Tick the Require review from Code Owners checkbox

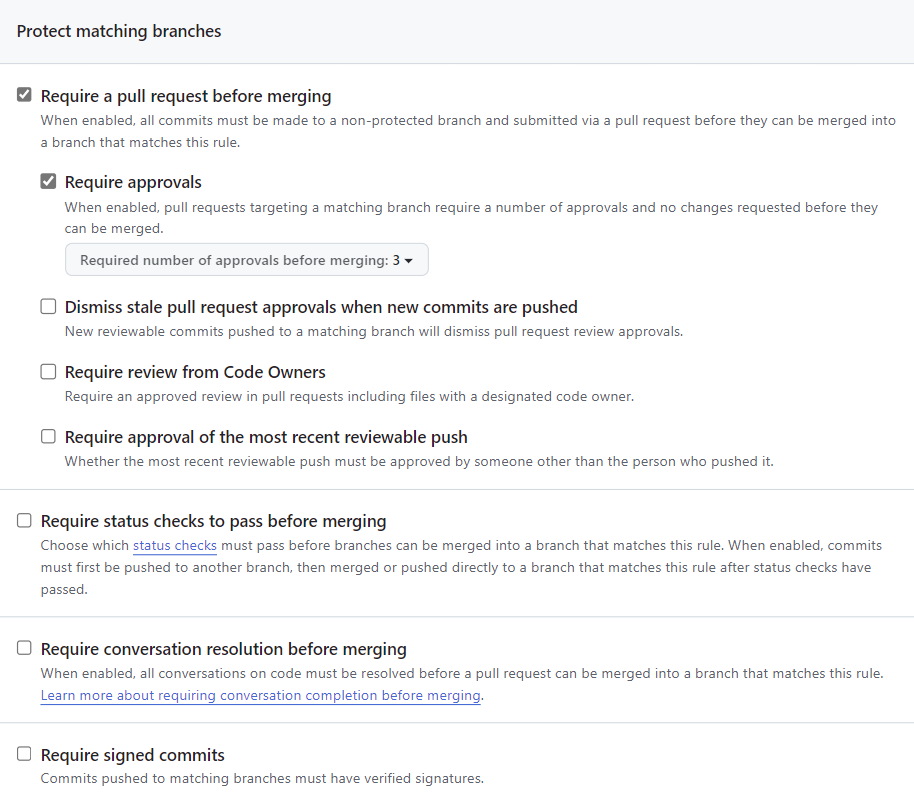(48, 372)
